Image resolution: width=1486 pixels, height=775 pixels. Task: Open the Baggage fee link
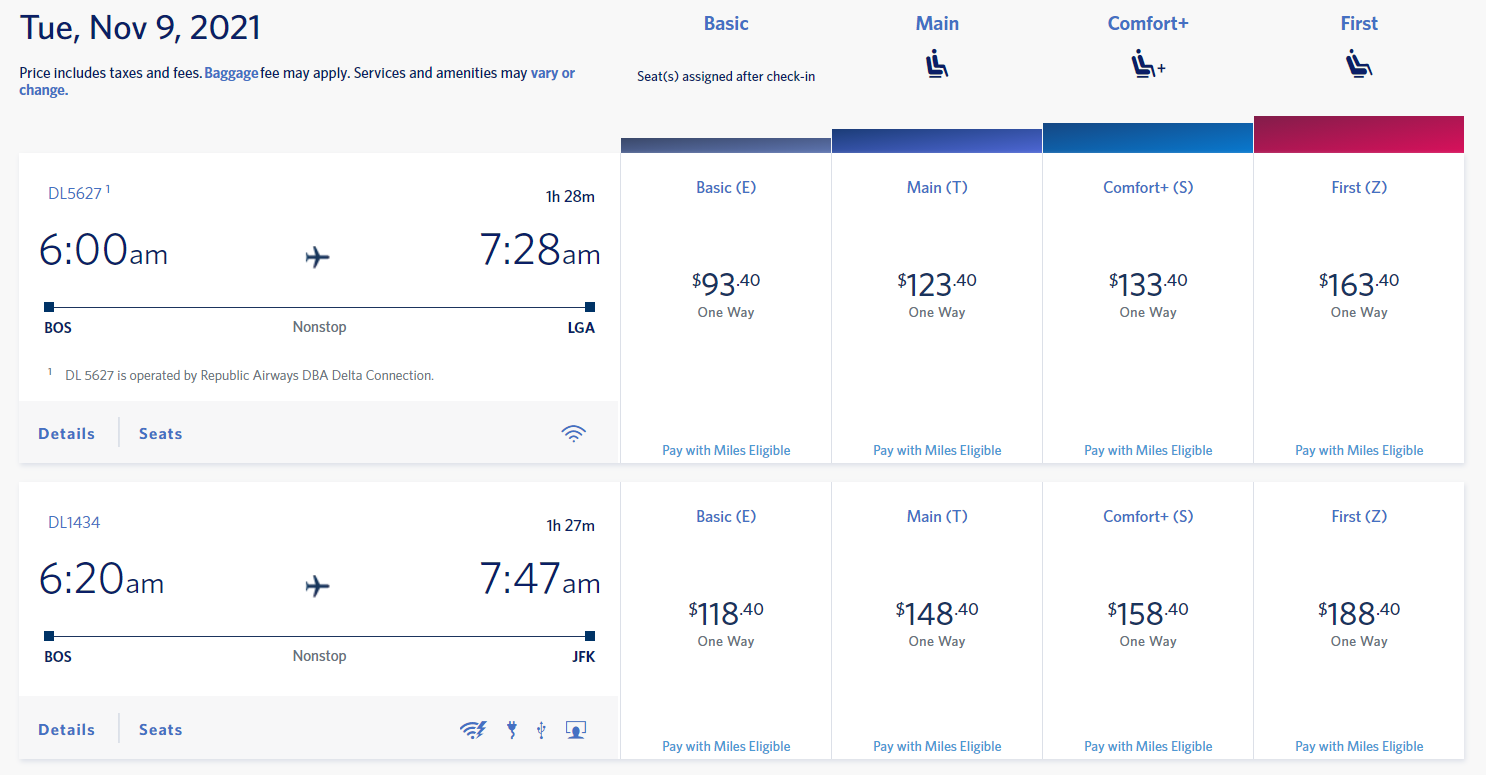[x=231, y=72]
